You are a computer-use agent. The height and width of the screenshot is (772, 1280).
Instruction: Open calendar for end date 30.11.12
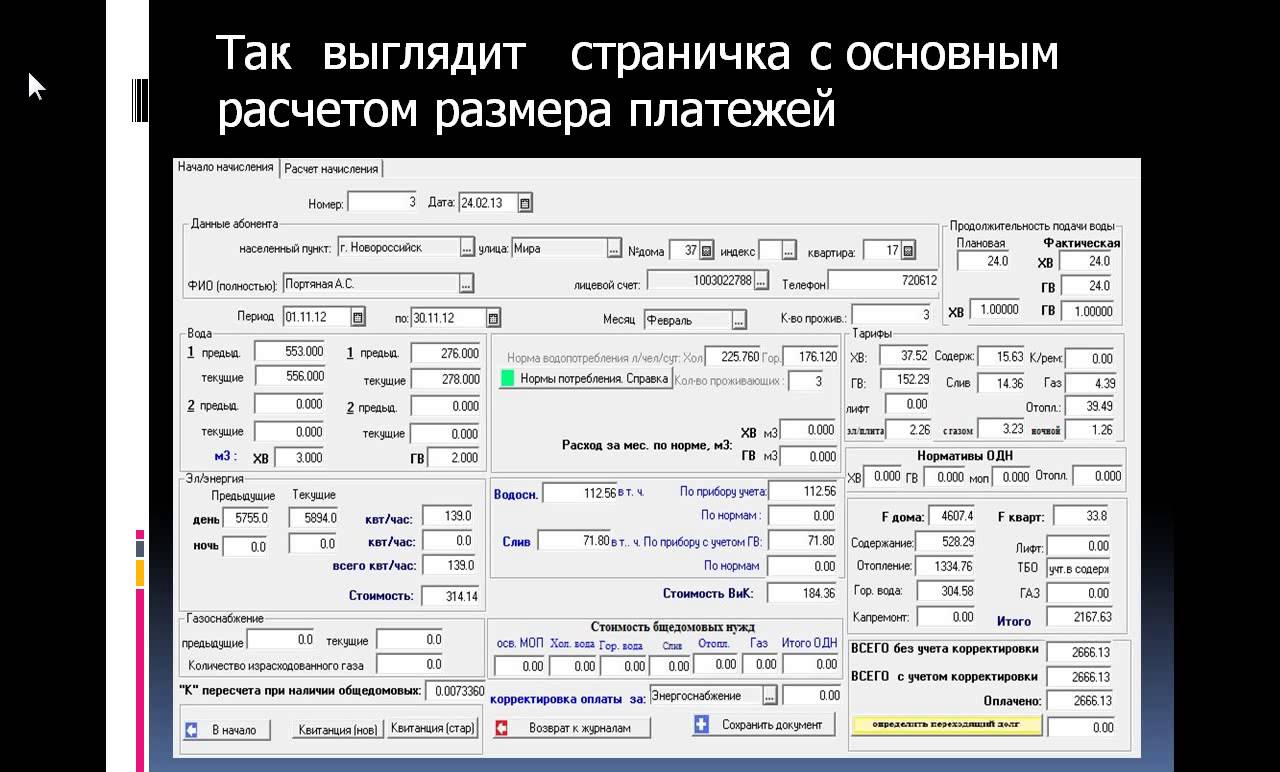(493, 318)
